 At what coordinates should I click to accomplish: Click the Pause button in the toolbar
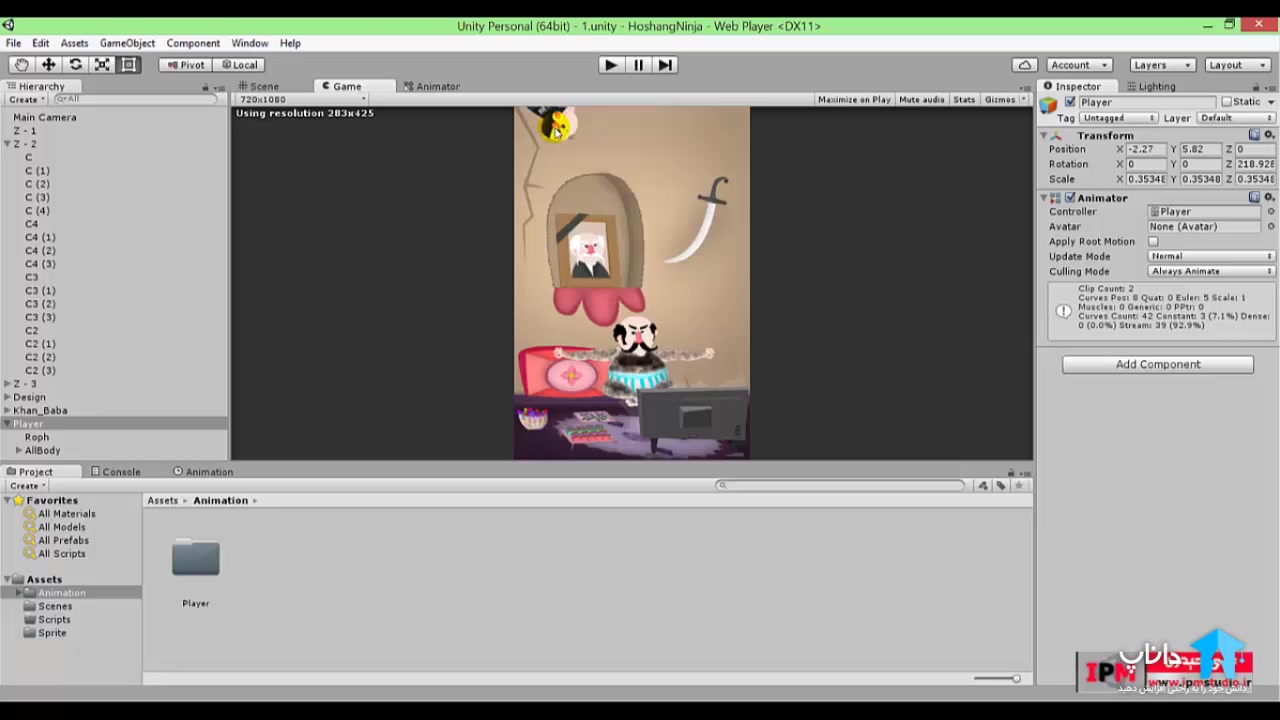point(638,65)
